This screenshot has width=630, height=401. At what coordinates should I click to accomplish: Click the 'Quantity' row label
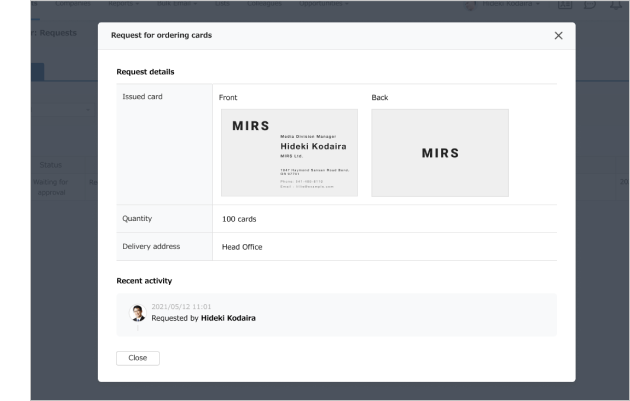point(137,219)
